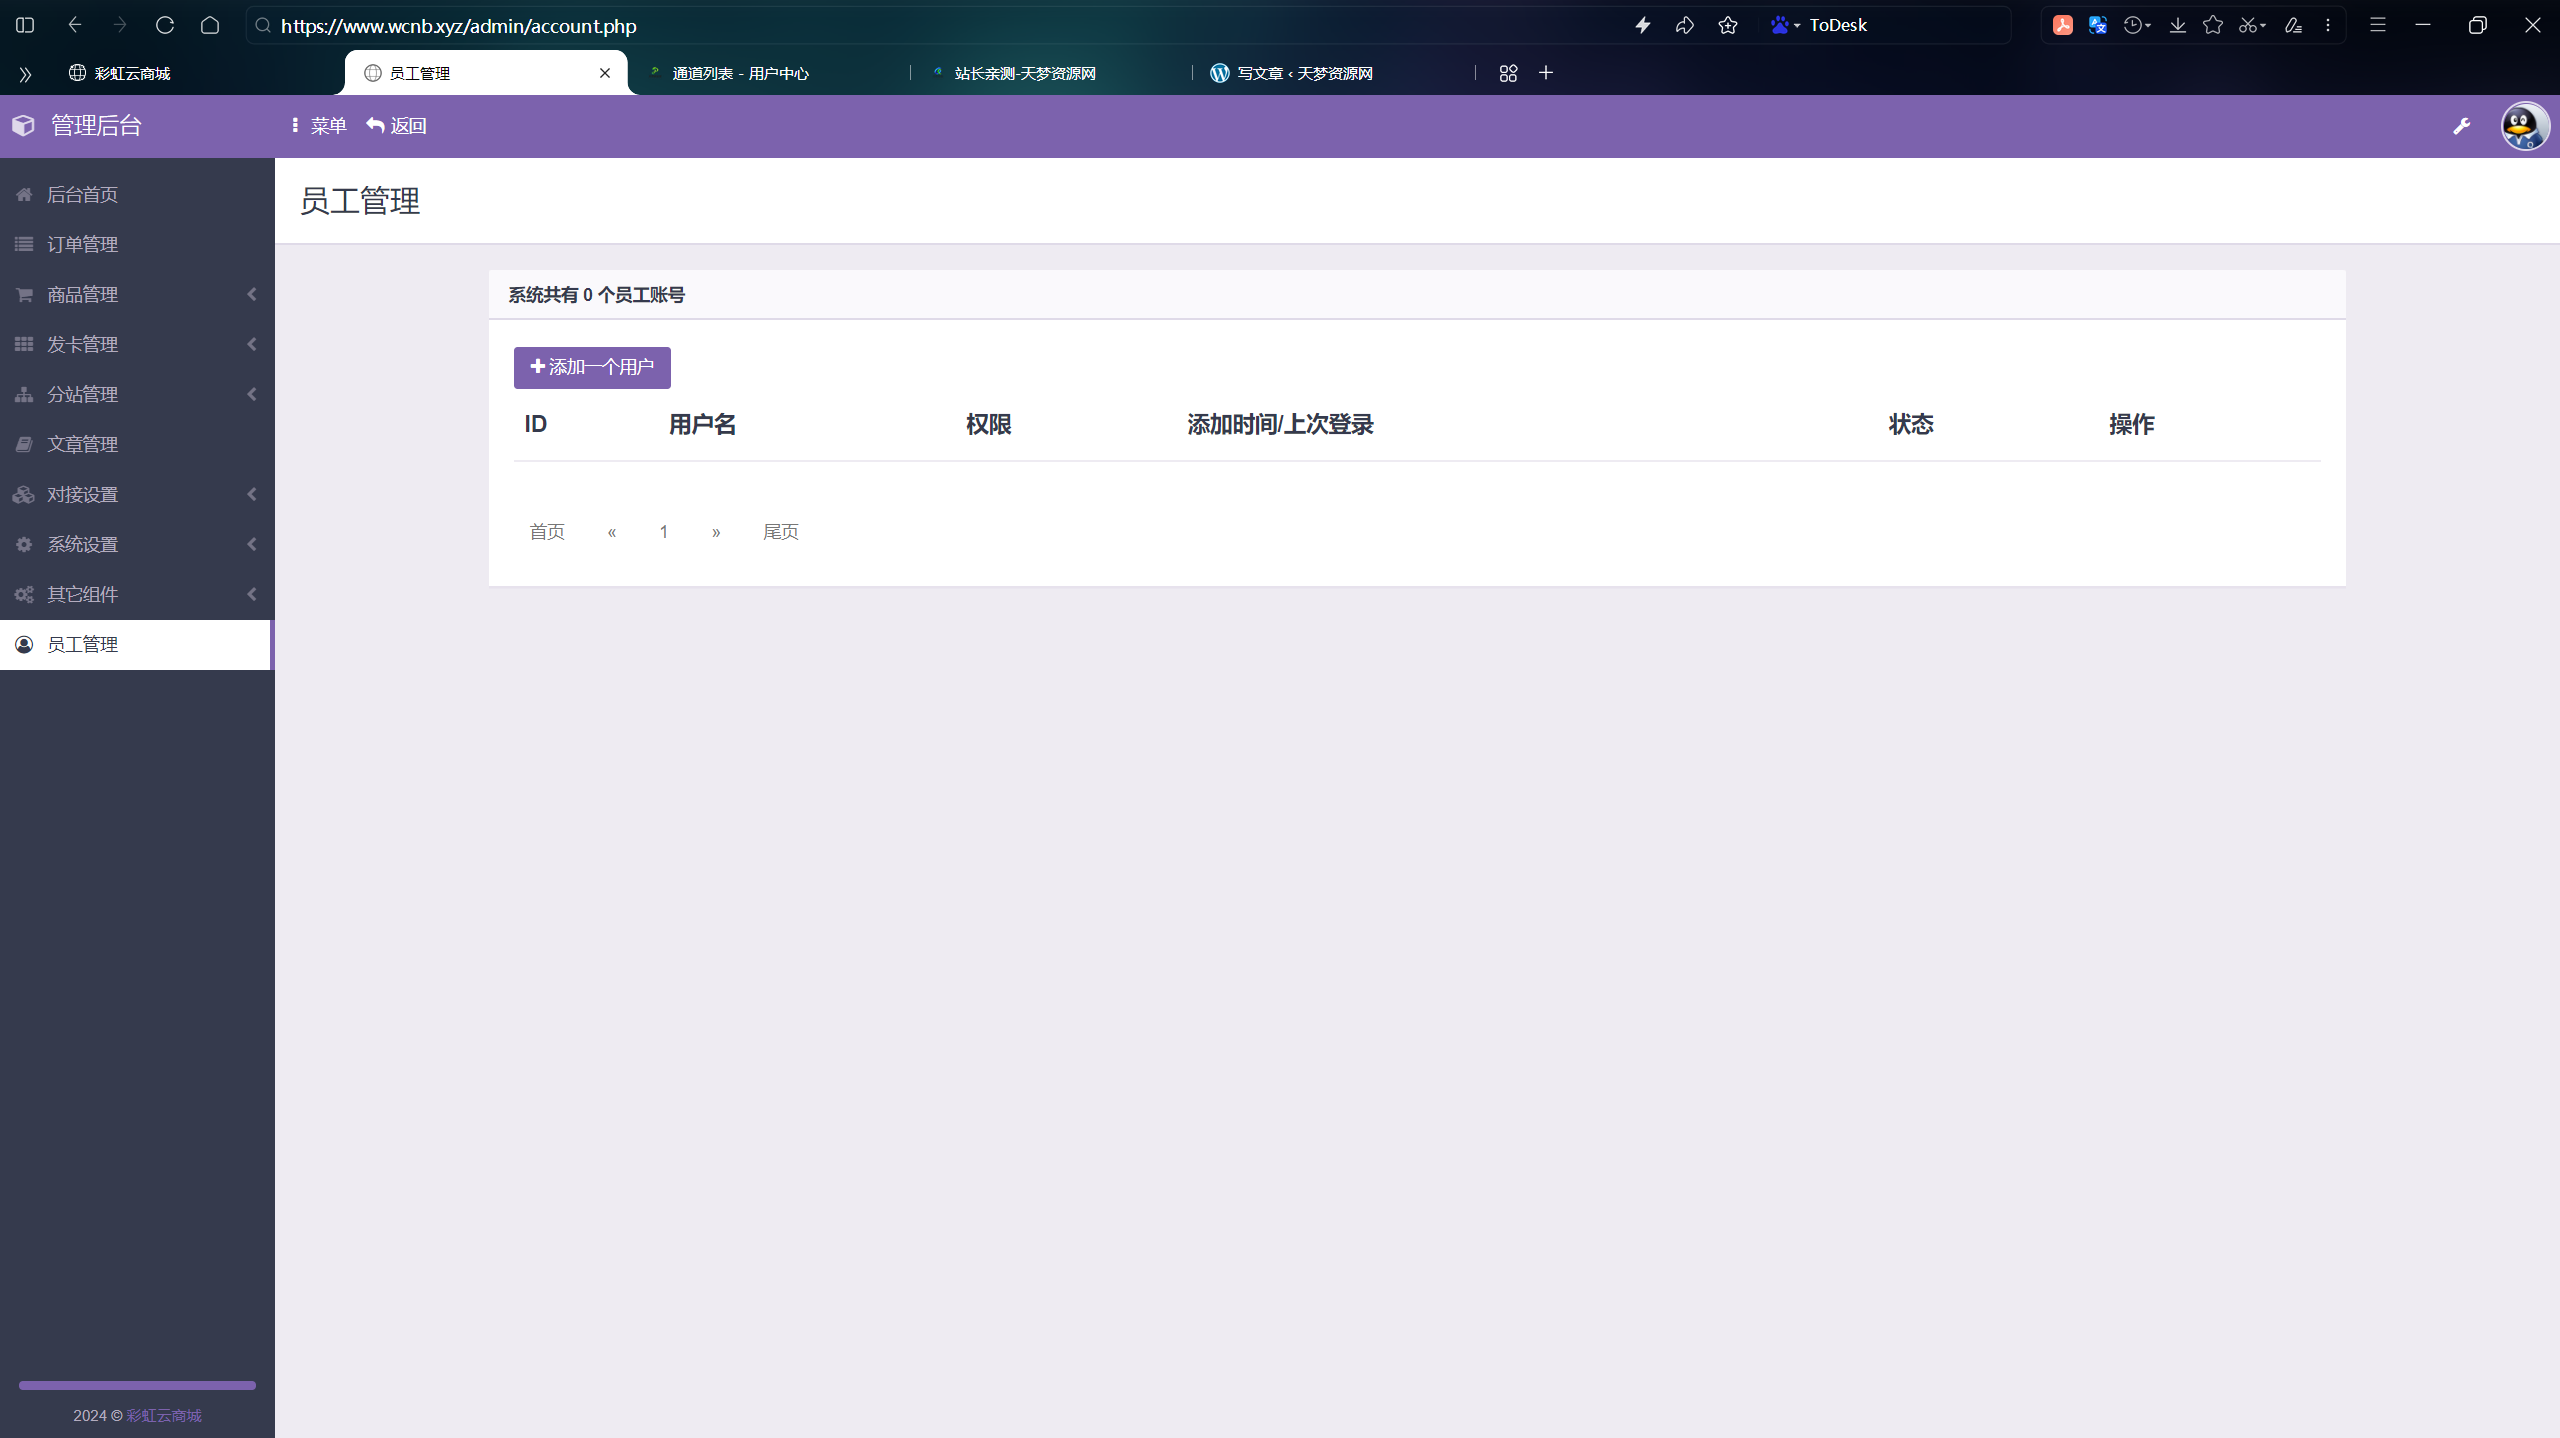Open 订单管理 in sidebar

[x=137, y=244]
